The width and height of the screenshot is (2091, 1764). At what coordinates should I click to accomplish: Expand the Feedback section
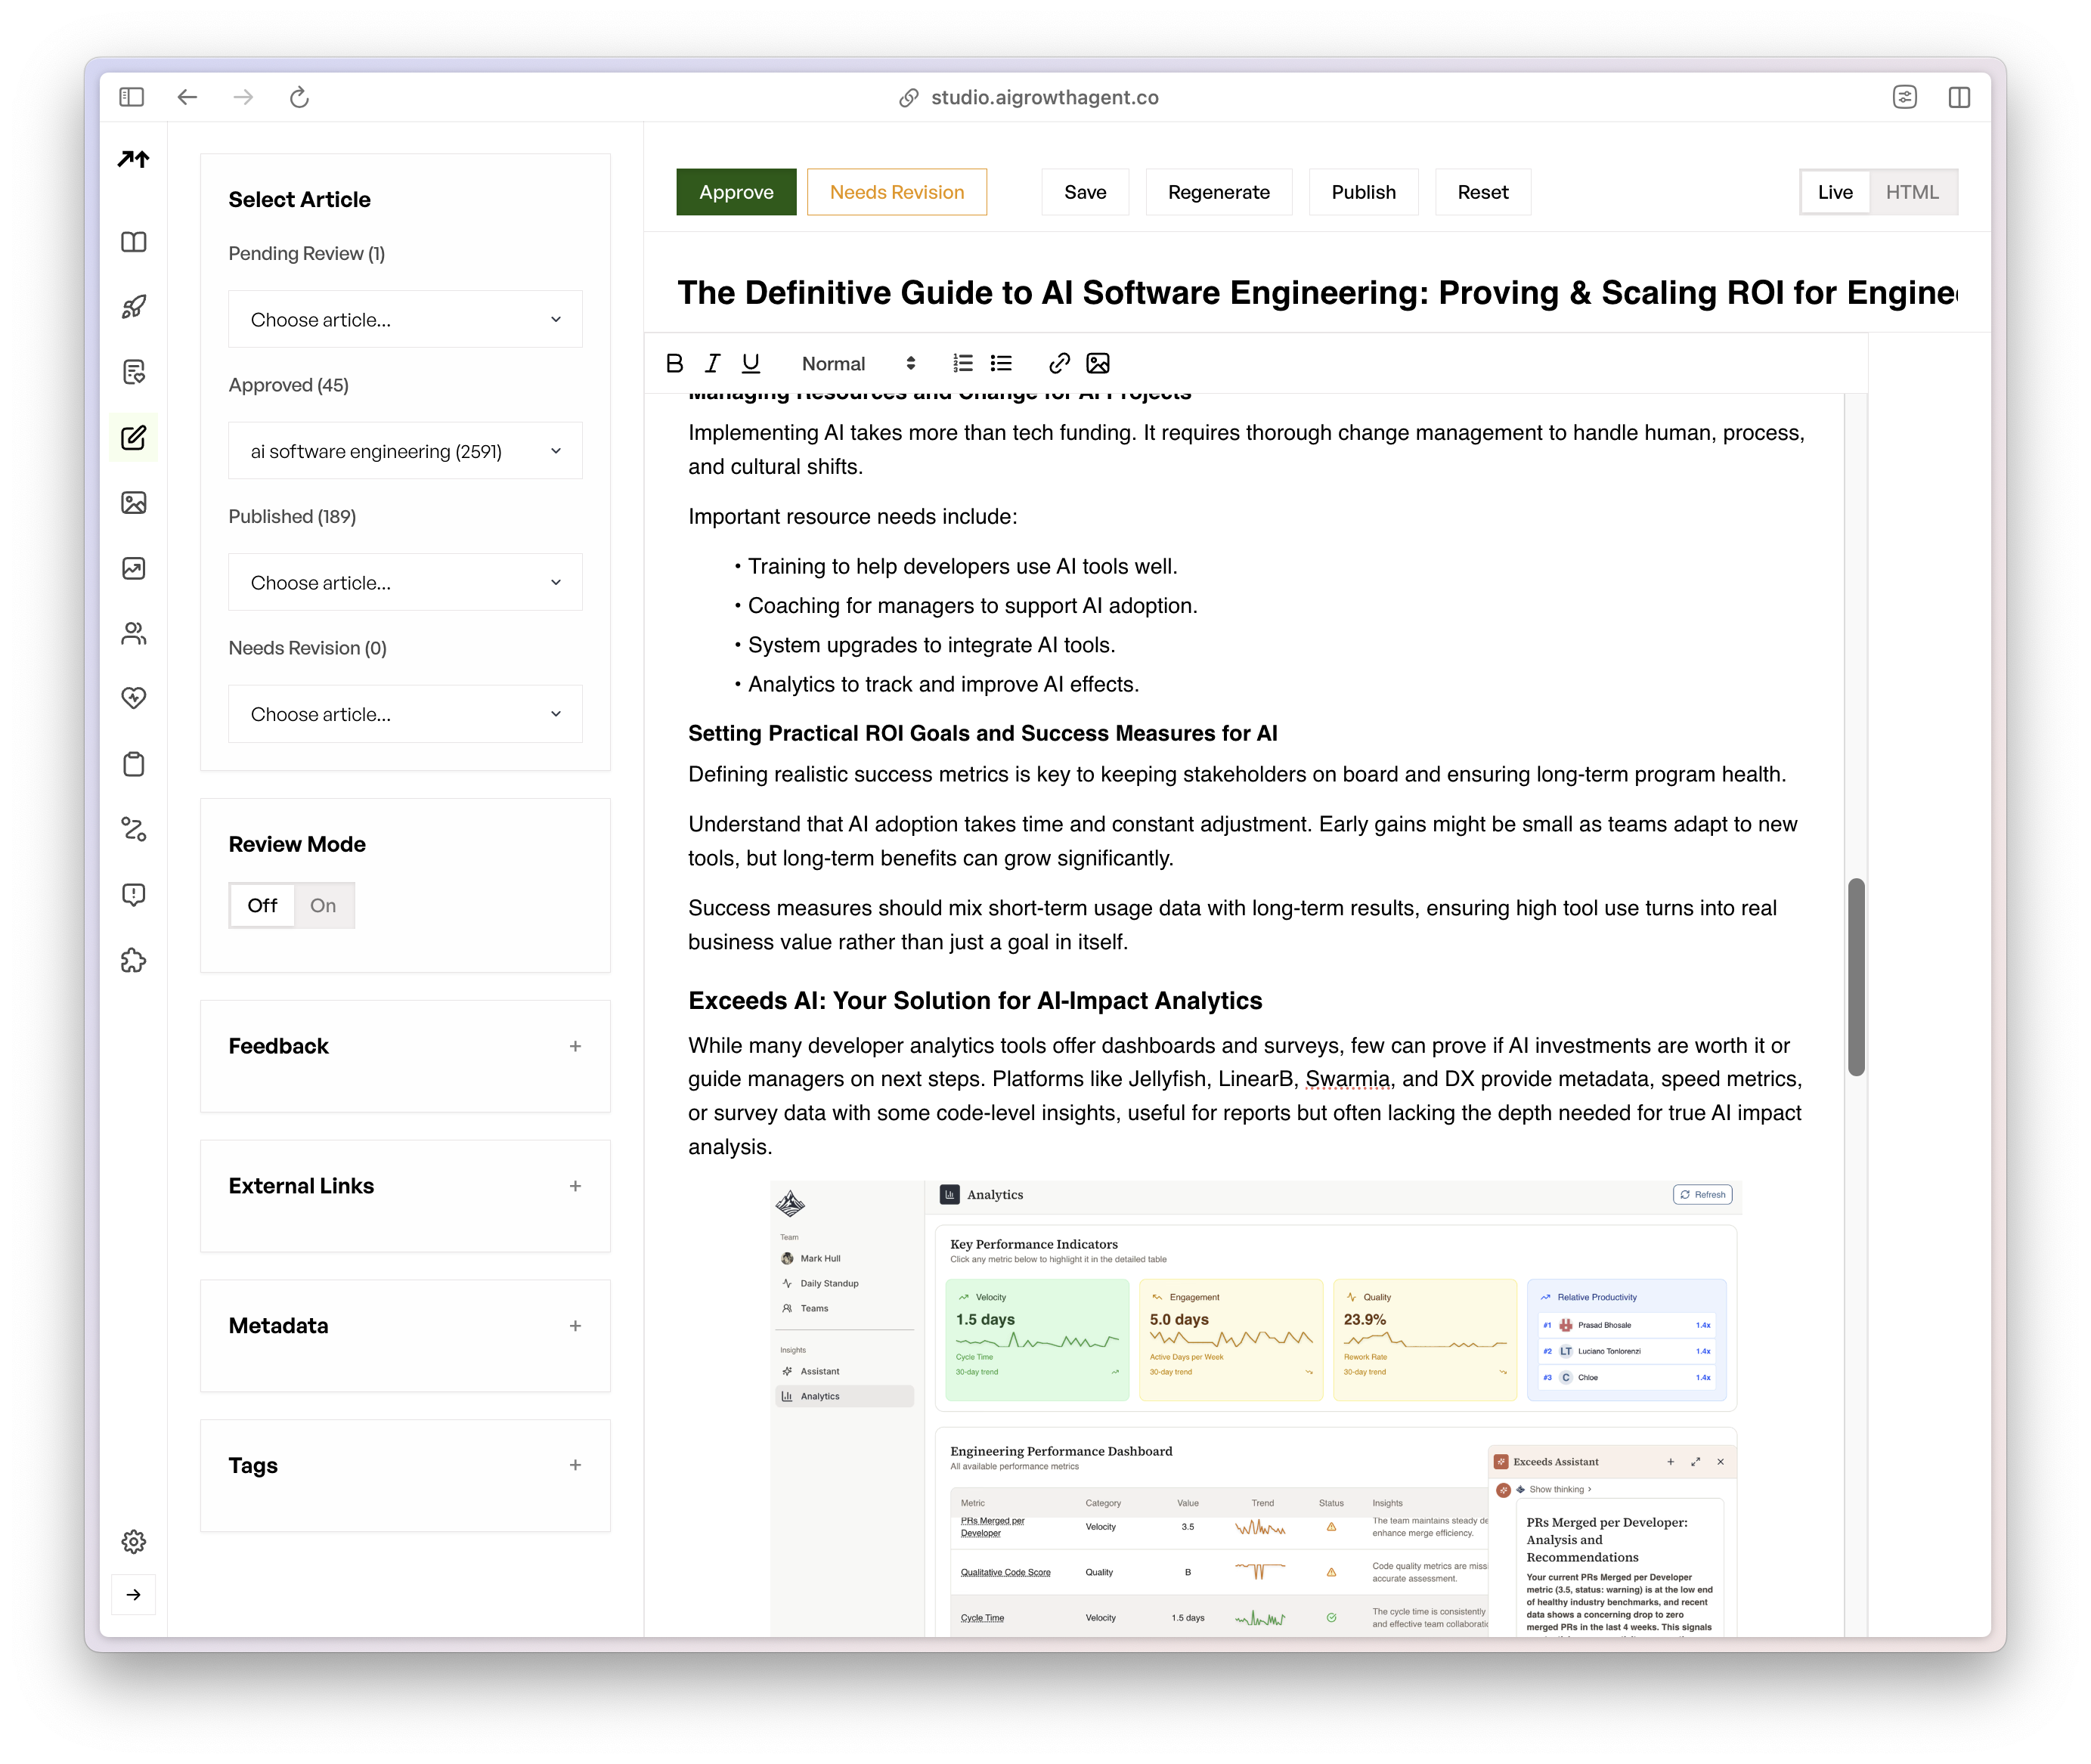click(x=575, y=1046)
